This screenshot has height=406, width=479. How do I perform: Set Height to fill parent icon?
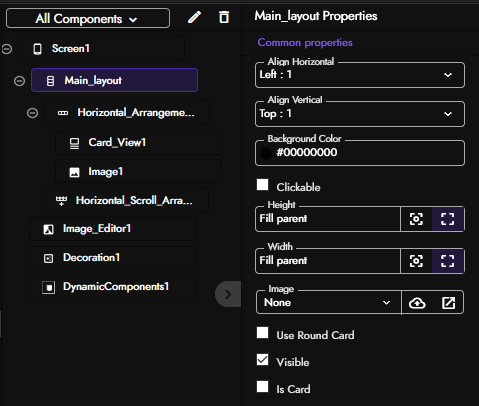448,219
